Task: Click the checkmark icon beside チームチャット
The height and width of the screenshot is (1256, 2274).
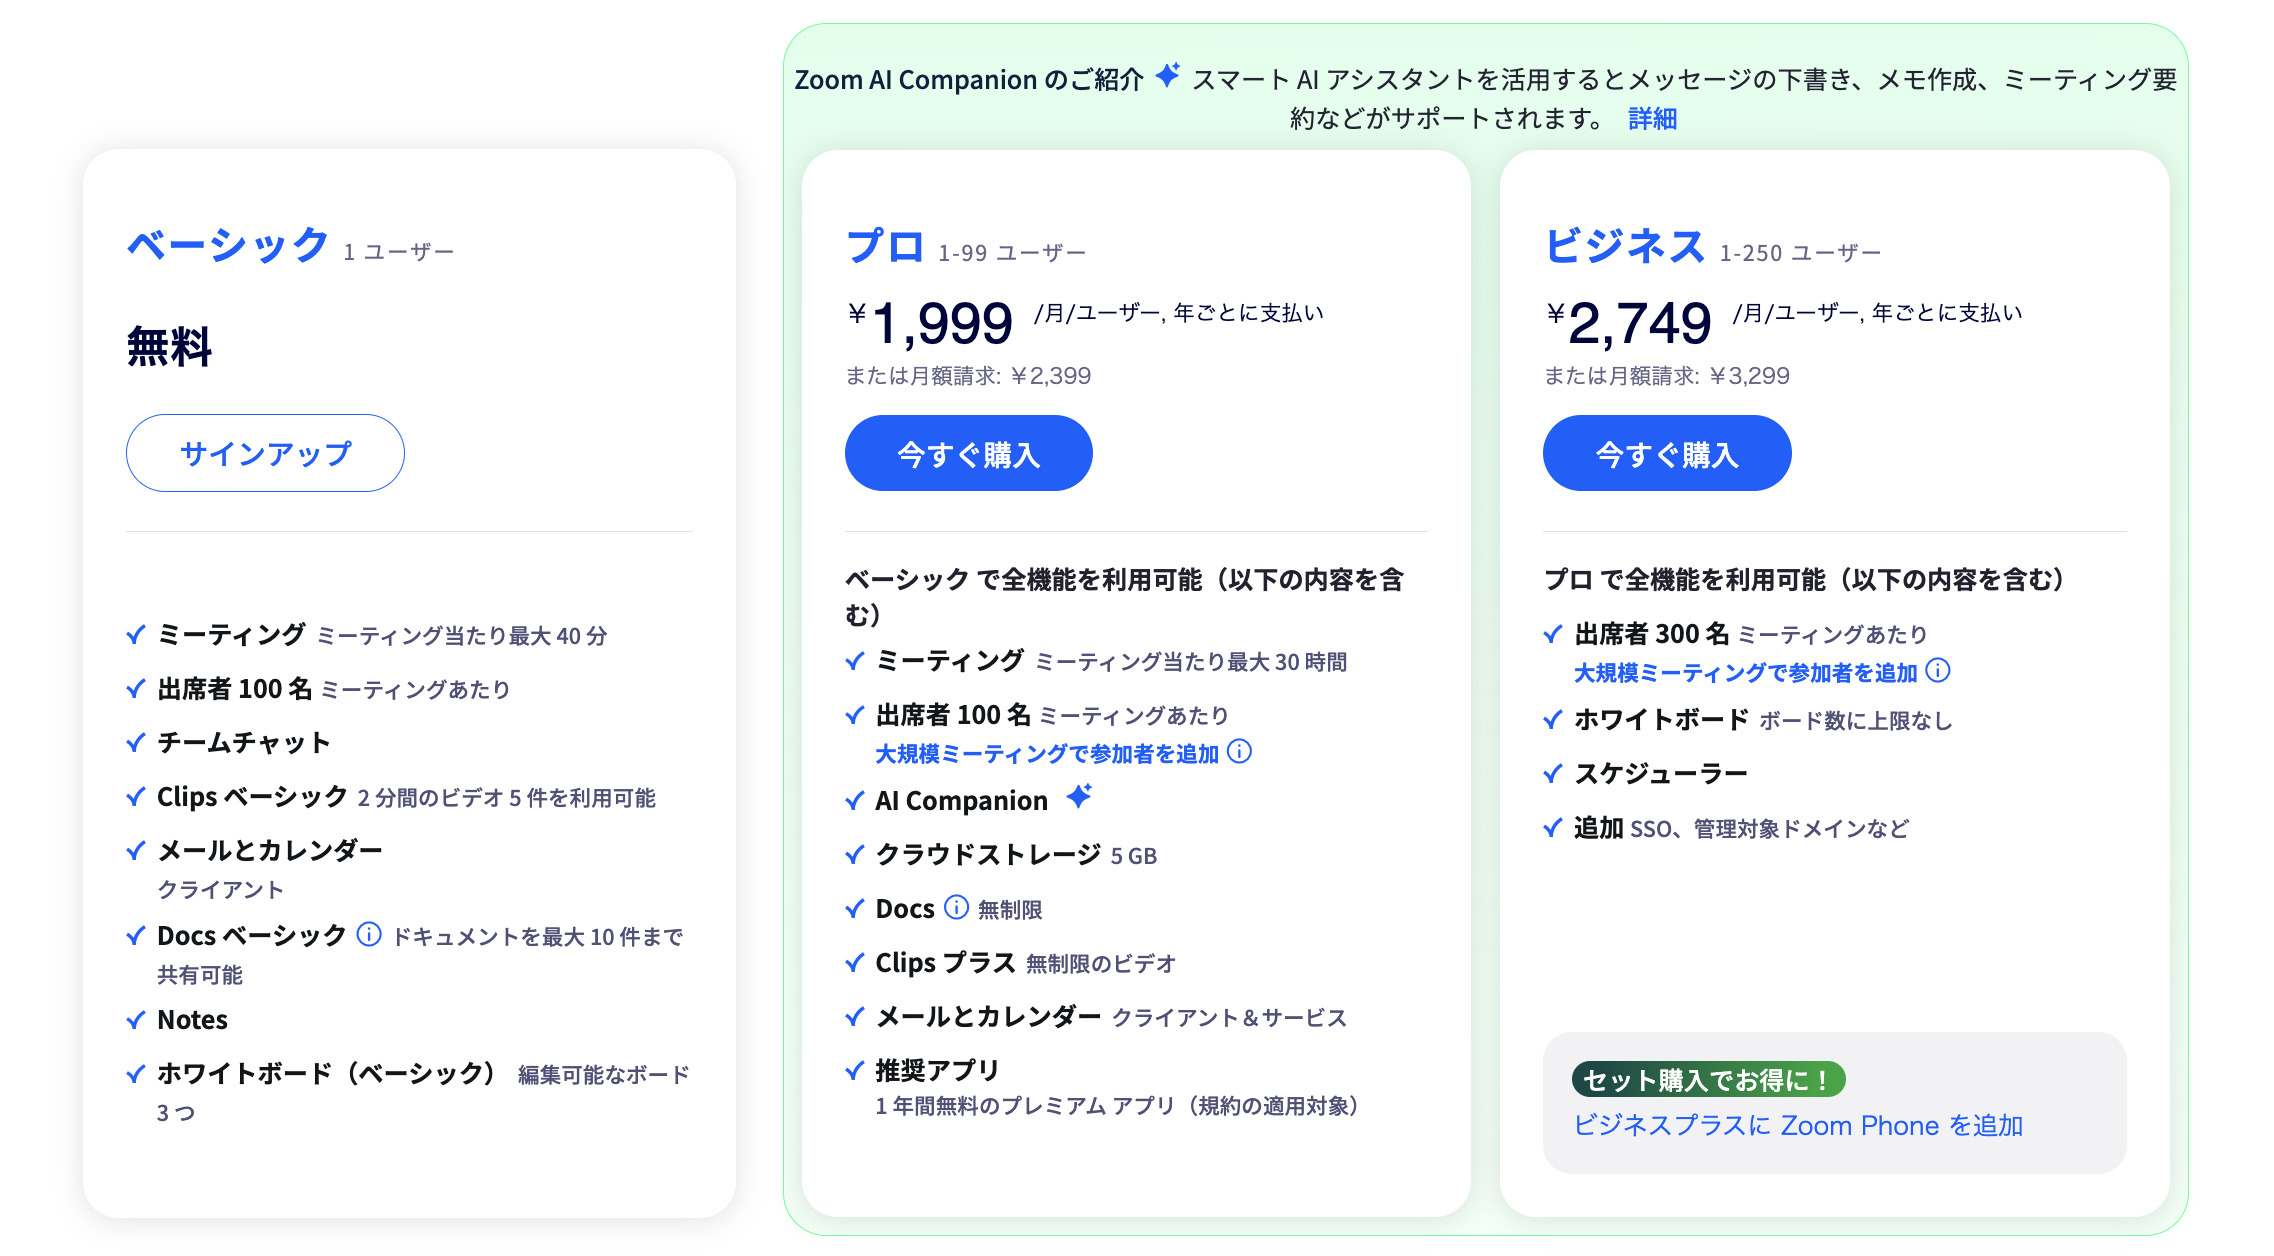Action: (136, 743)
